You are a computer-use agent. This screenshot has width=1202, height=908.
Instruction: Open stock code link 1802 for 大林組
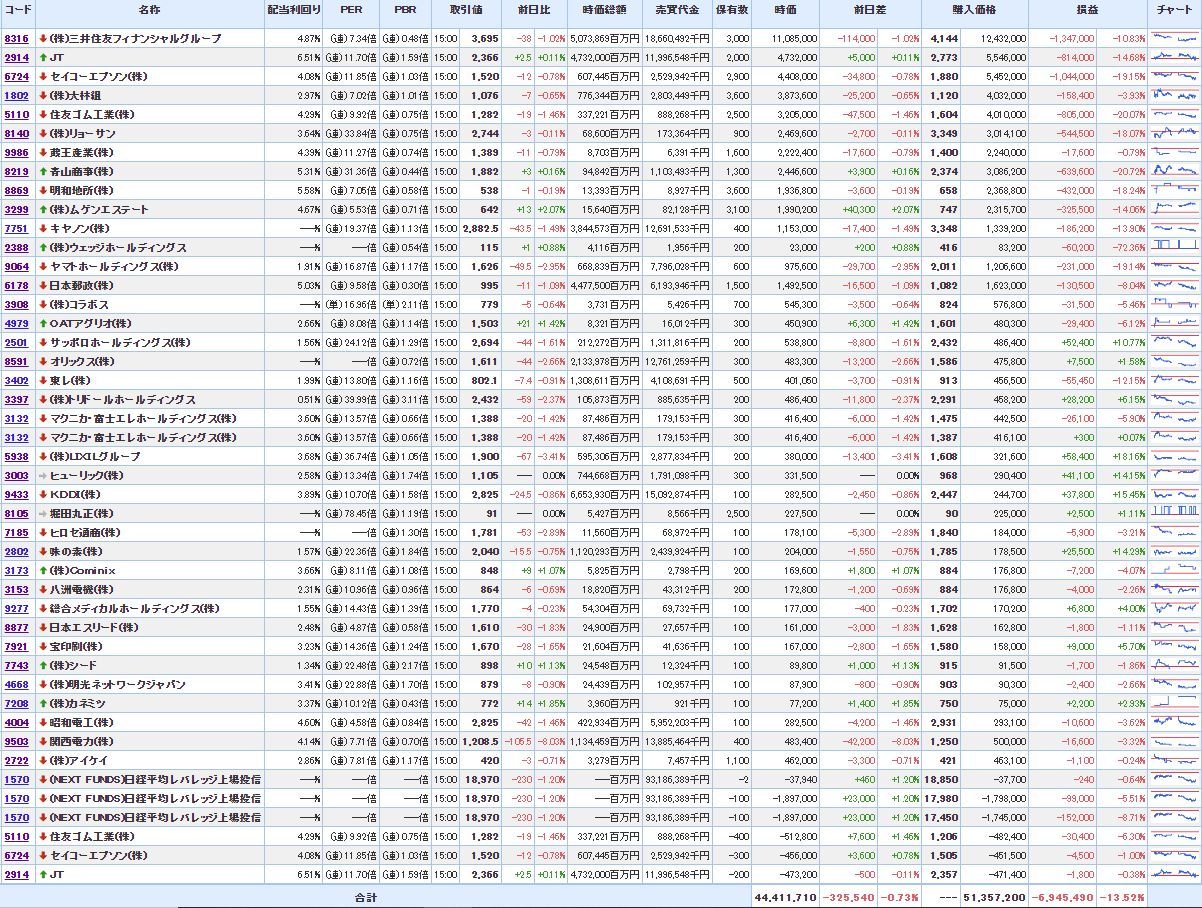(17, 95)
